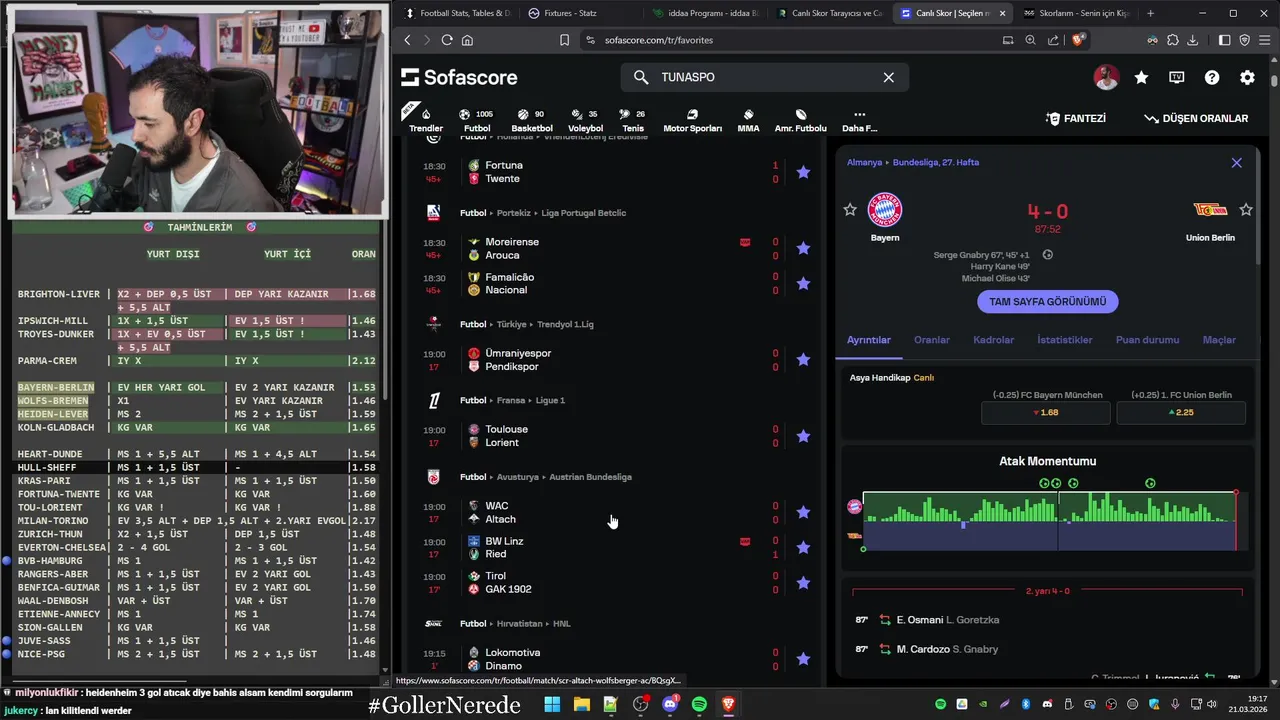This screenshot has height=720, width=1280.
Task: Close the Bayern match detail panel
Action: click(x=1236, y=162)
